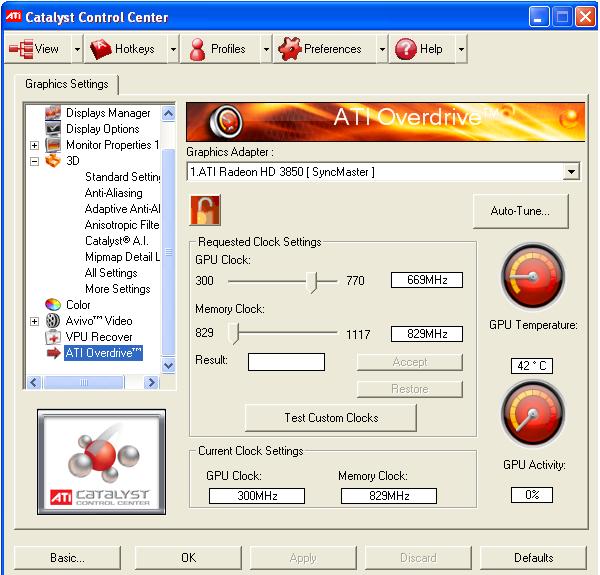The width and height of the screenshot is (600, 575).
Task: Expand the Avivo Video tree node
Action: point(34,321)
